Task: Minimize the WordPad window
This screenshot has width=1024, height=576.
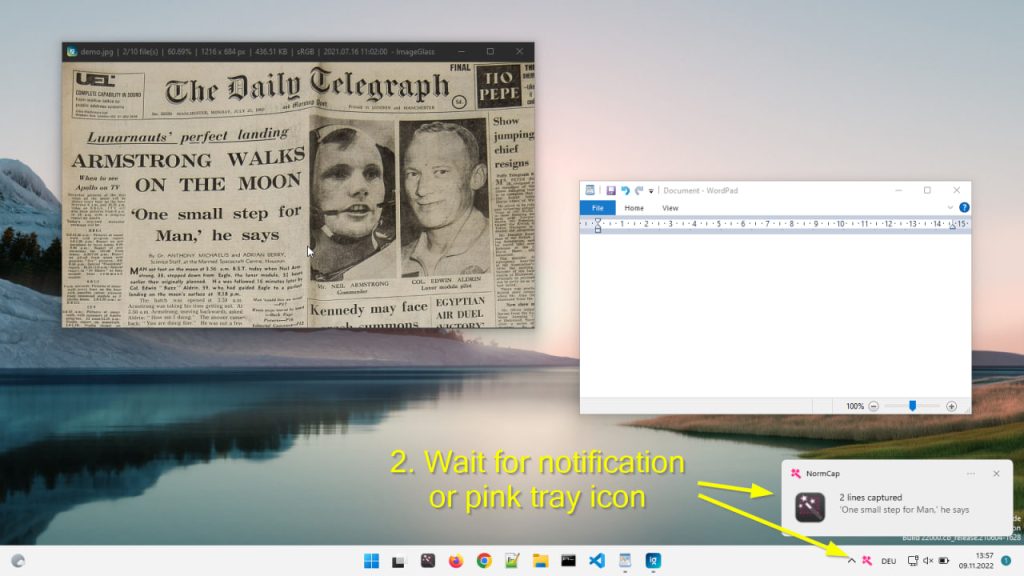Action: click(899, 190)
